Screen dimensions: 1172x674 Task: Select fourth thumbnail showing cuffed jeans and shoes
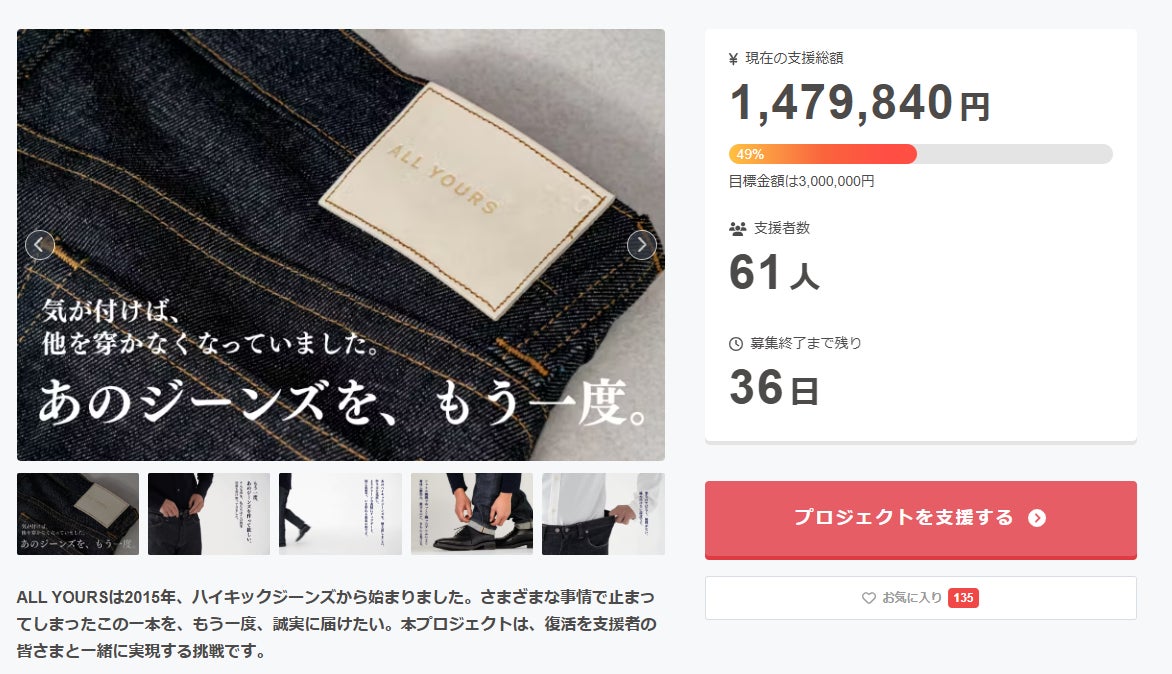[x=472, y=514]
